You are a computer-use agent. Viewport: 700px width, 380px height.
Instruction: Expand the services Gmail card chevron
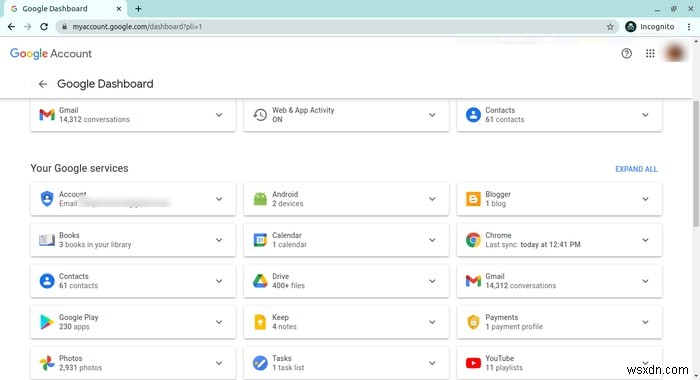[645, 281]
